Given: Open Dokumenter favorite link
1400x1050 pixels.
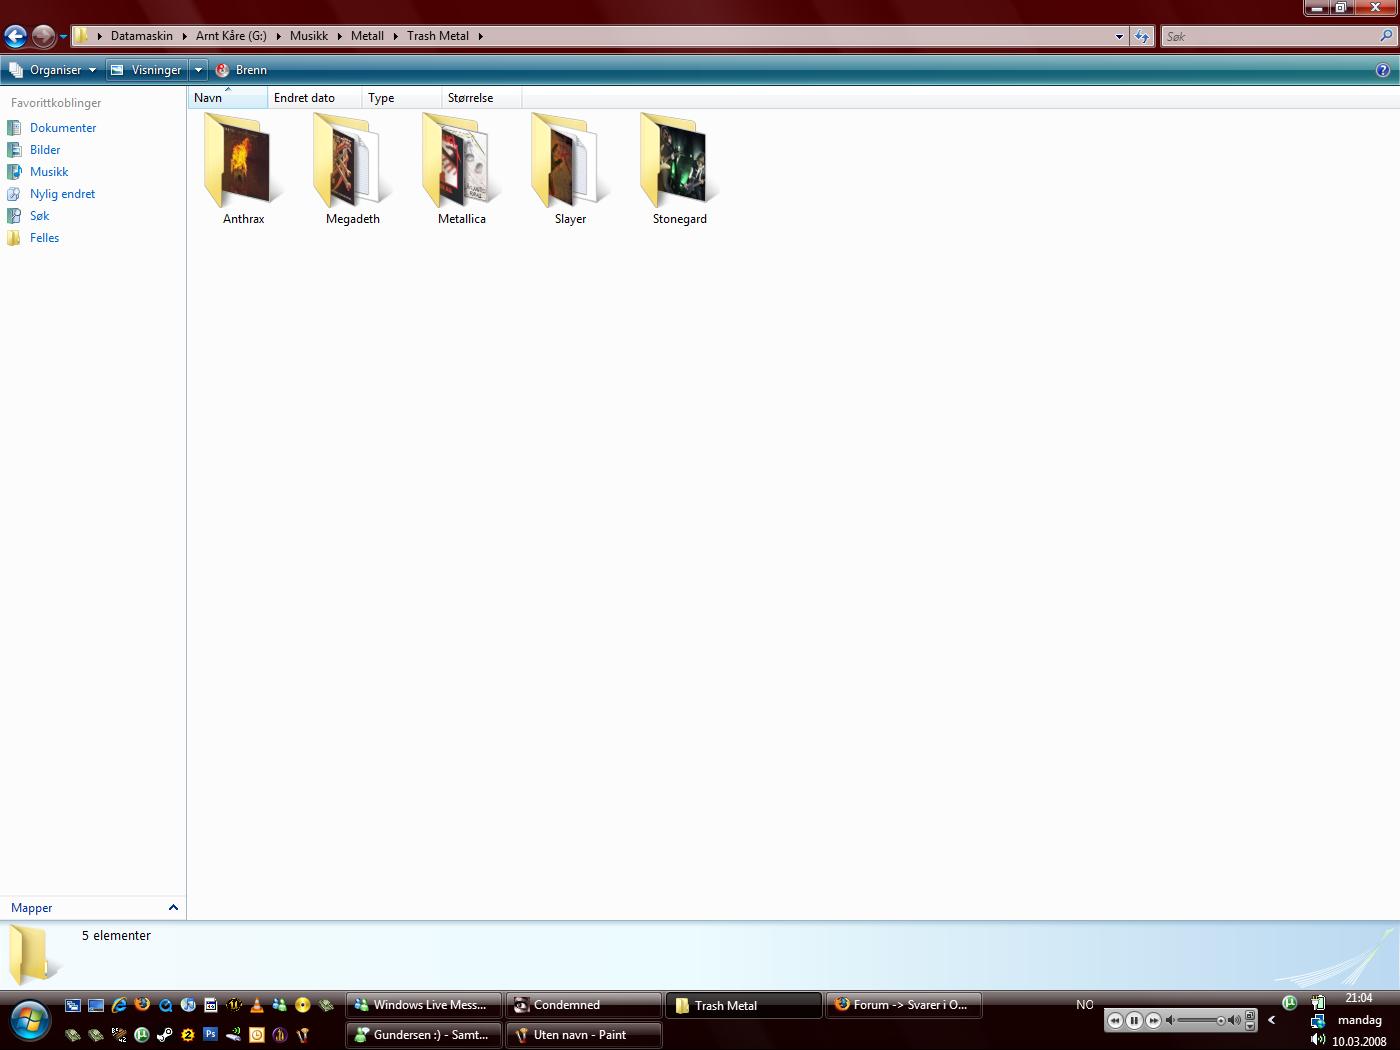Looking at the screenshot, I should point(52,128).
